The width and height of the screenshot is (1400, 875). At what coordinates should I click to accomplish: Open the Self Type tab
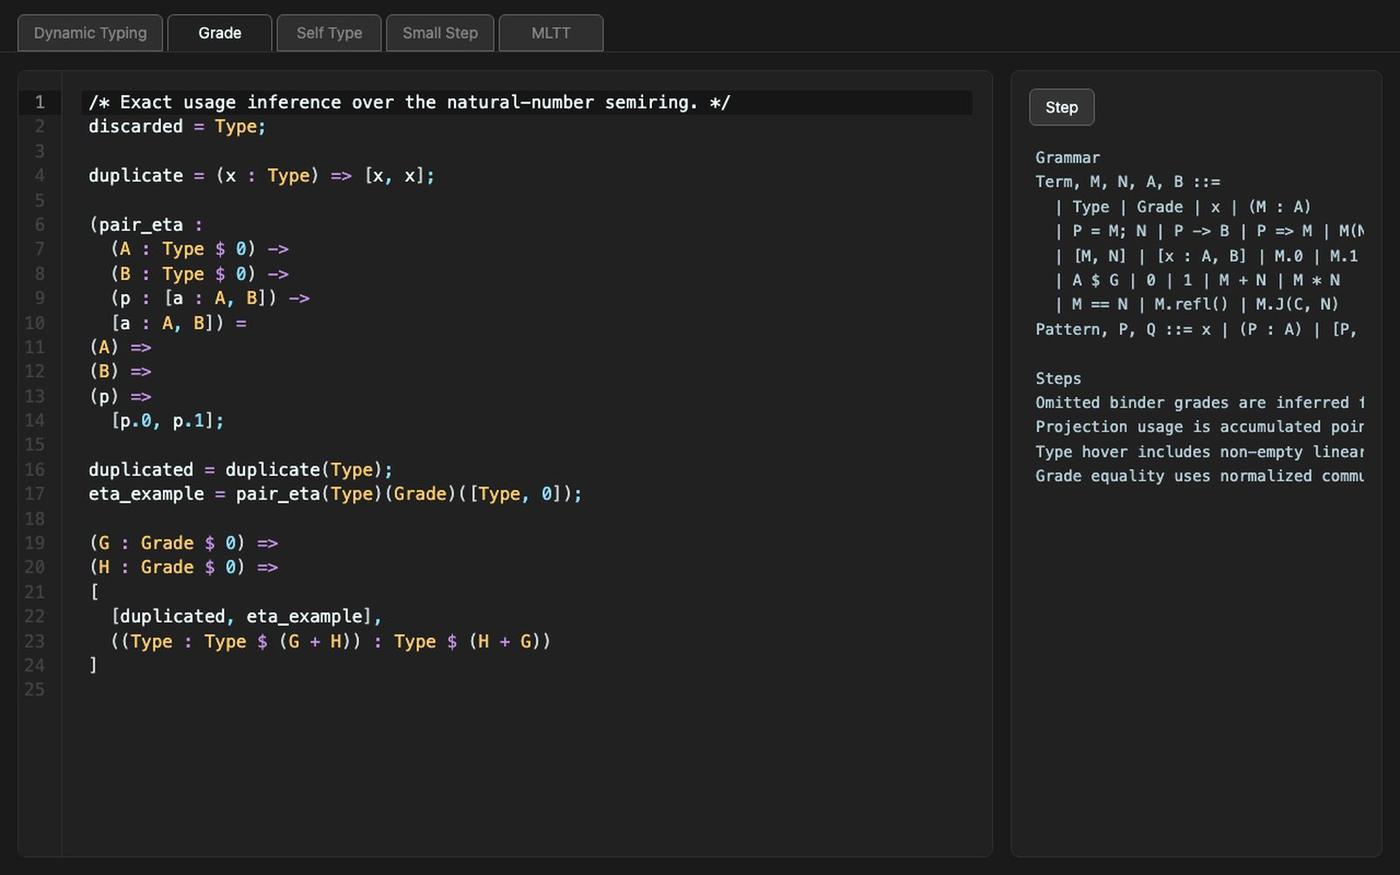pyautogui.click(x=329, y=33)
